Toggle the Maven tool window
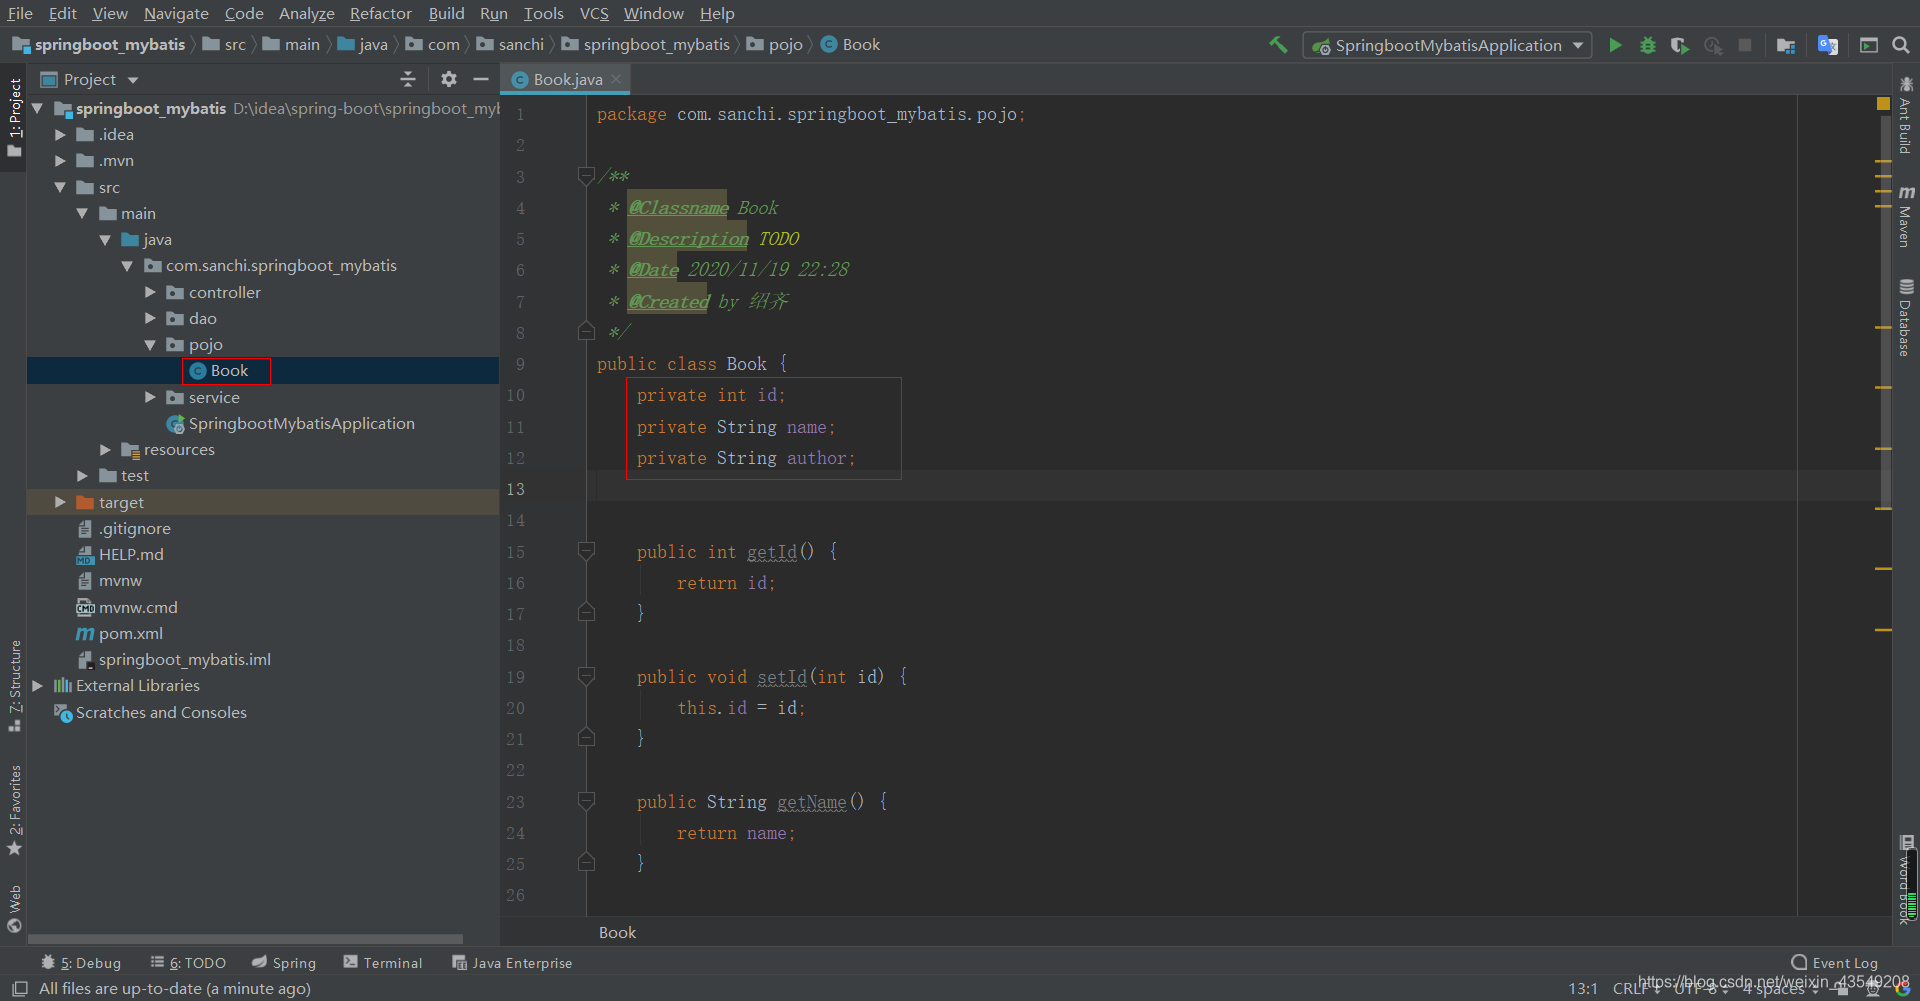Viewport: 1920px width, 1001px height. point(1906,216)
